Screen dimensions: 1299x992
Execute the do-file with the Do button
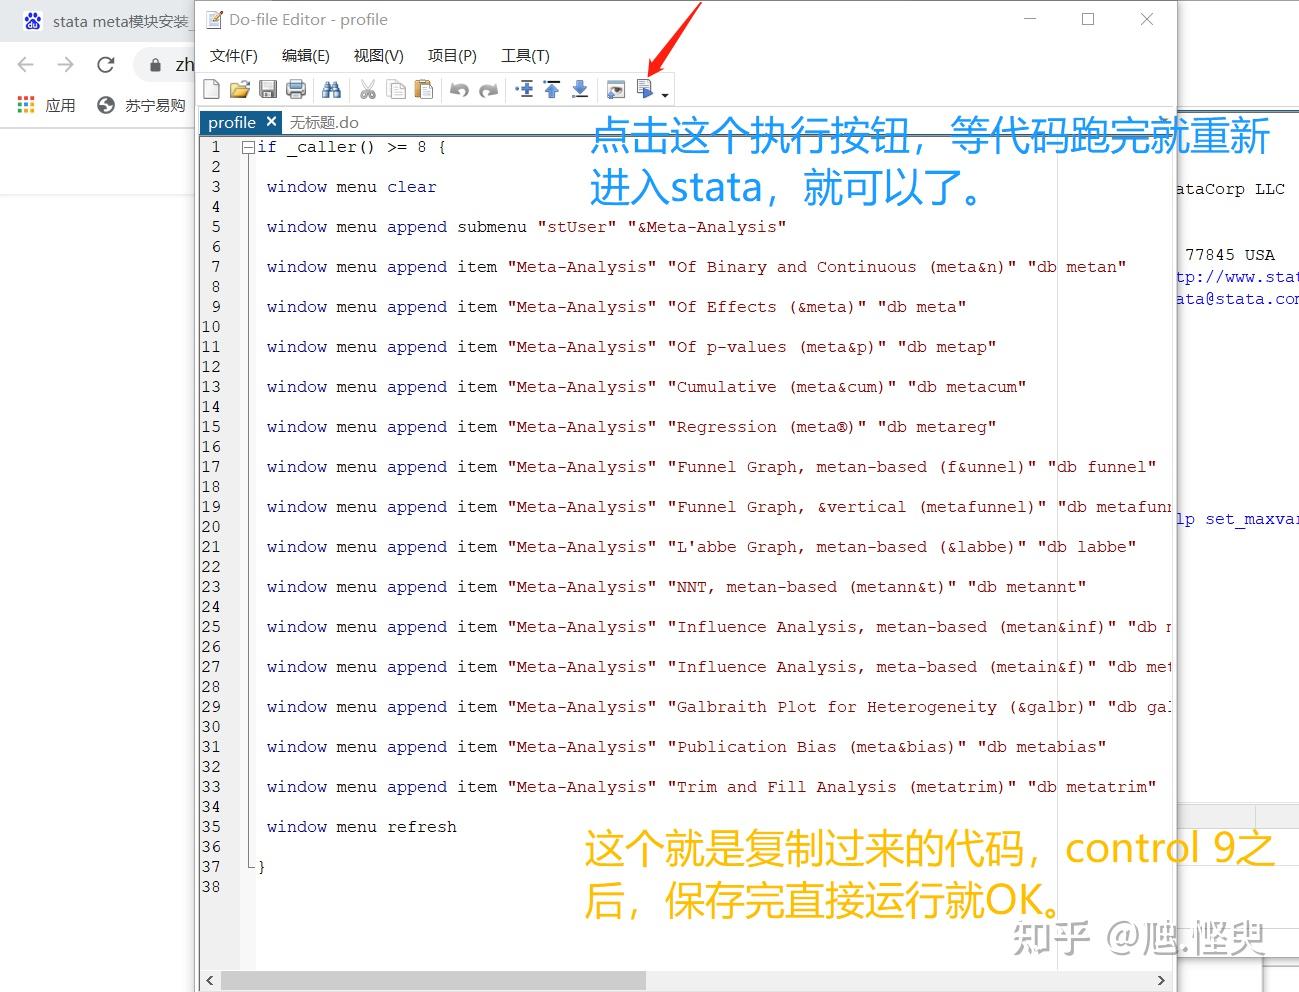tap(646, 89)
